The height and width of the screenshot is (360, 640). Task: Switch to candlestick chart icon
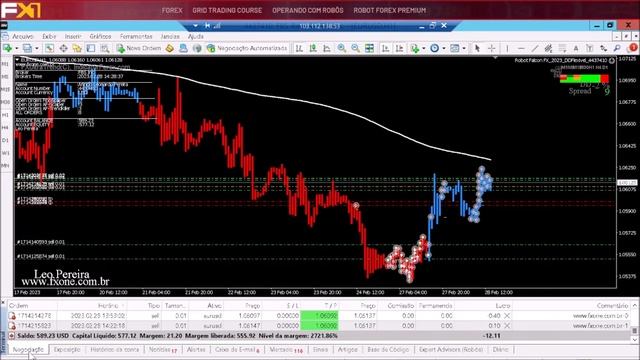[313, 49]
